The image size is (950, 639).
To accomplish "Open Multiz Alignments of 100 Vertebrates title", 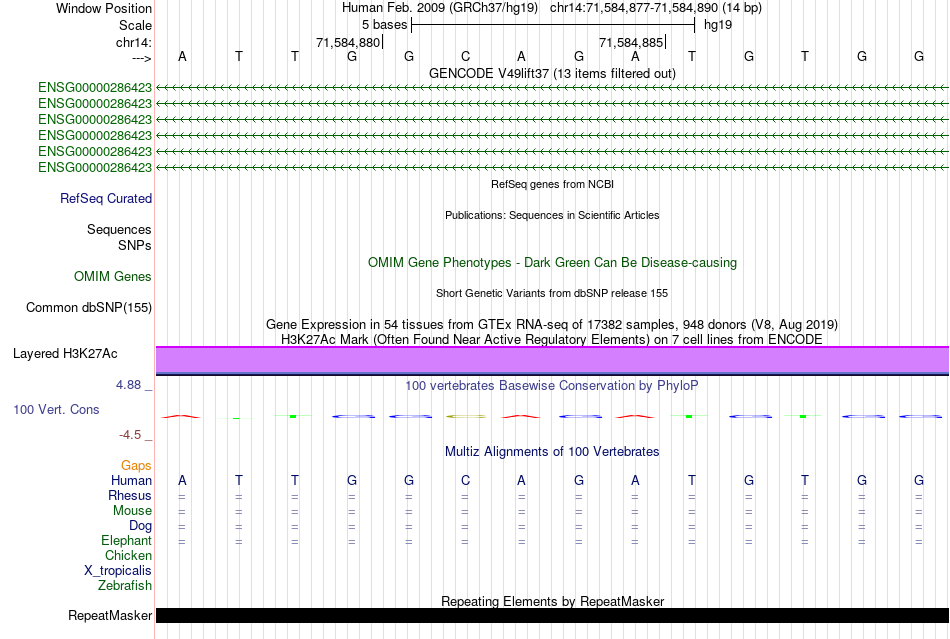I will (552, 452).
